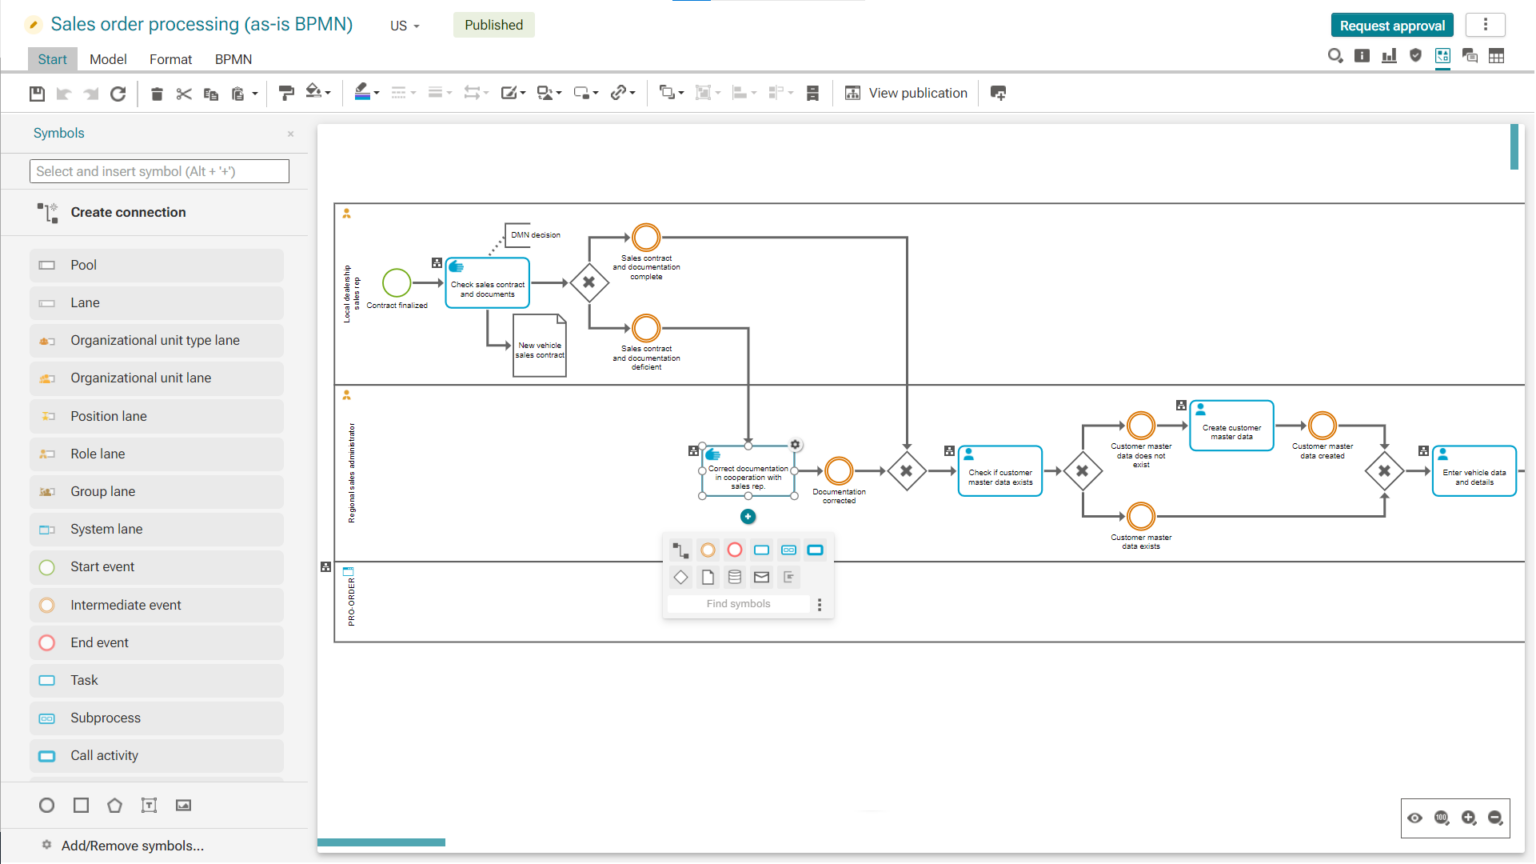This screenshot has height=864, width=1536.
Task: Click inside the Find symbols search field
Action: pos(740,603)
